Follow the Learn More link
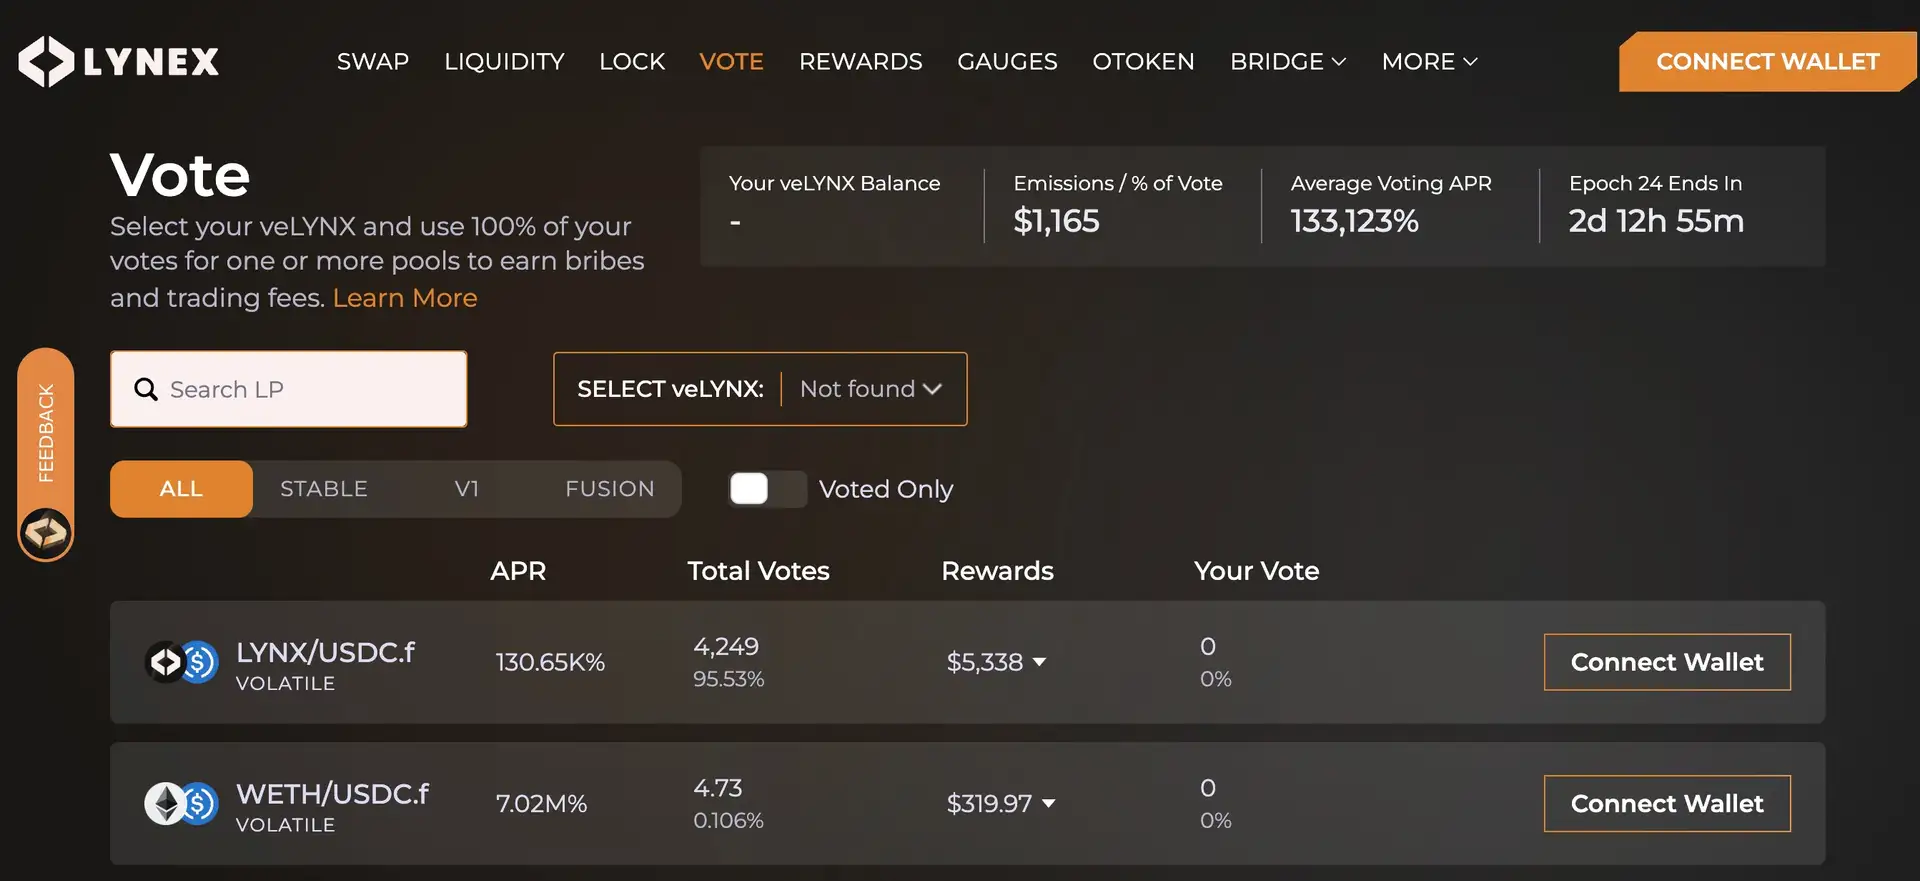The height and width of the screenshot is (881, 1920). pyautogui.click(x=405, y=298)
